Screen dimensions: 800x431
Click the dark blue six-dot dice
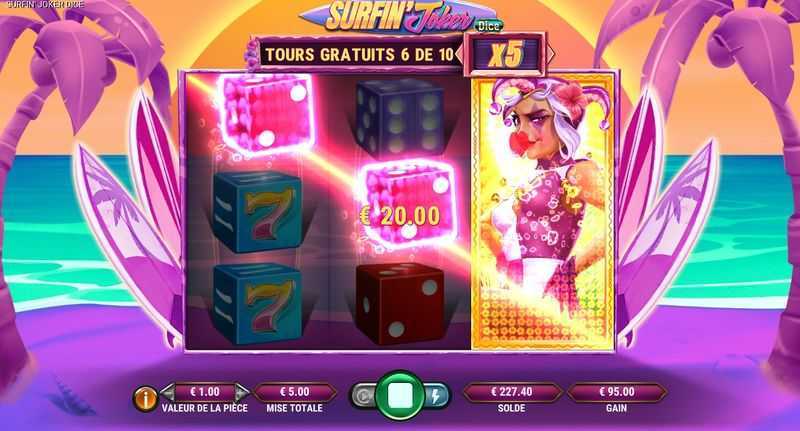coord(399,118)
